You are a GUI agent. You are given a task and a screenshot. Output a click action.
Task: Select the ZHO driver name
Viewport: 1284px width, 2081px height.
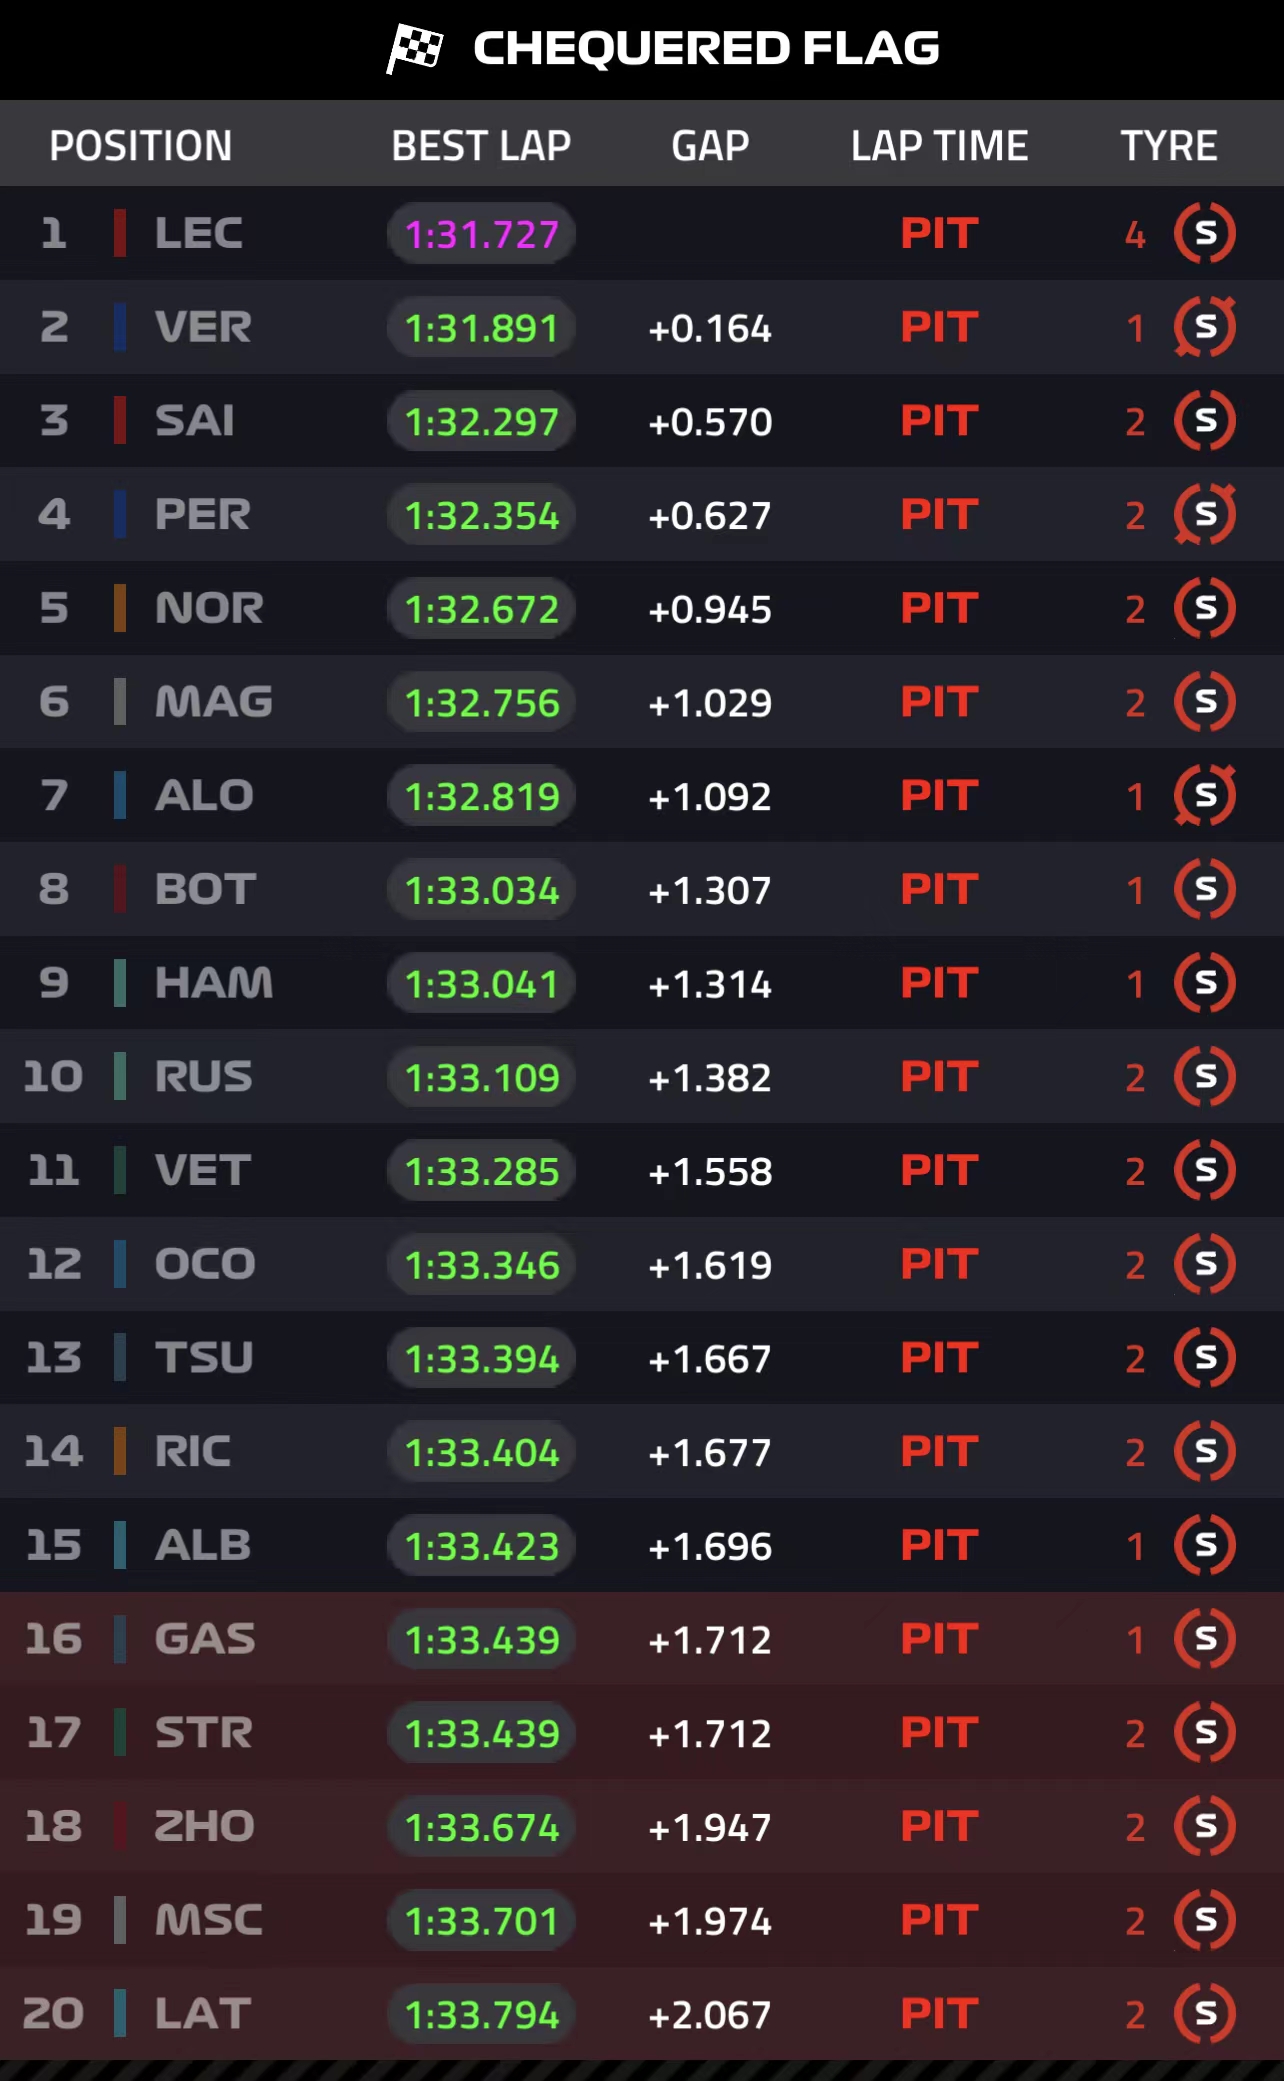[205, 1827]
